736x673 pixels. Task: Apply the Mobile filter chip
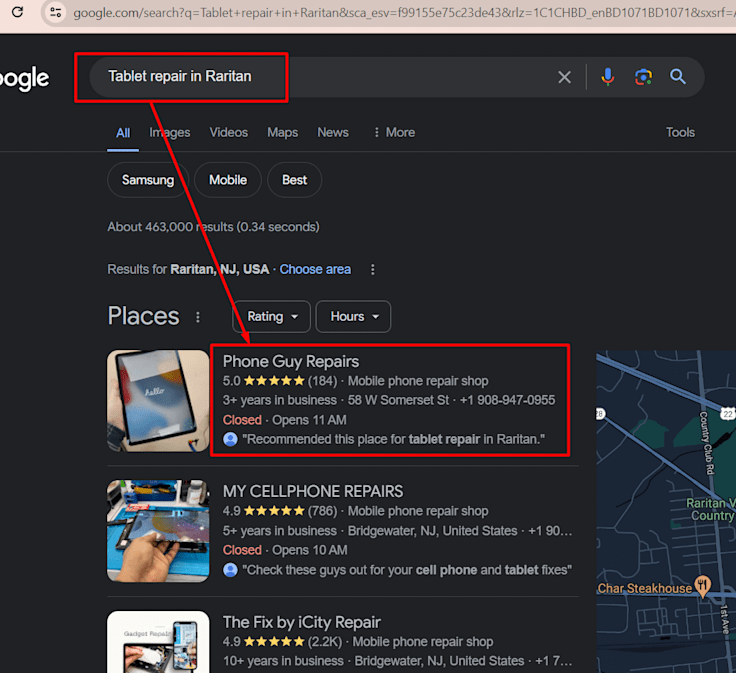[x=228, y=180]
